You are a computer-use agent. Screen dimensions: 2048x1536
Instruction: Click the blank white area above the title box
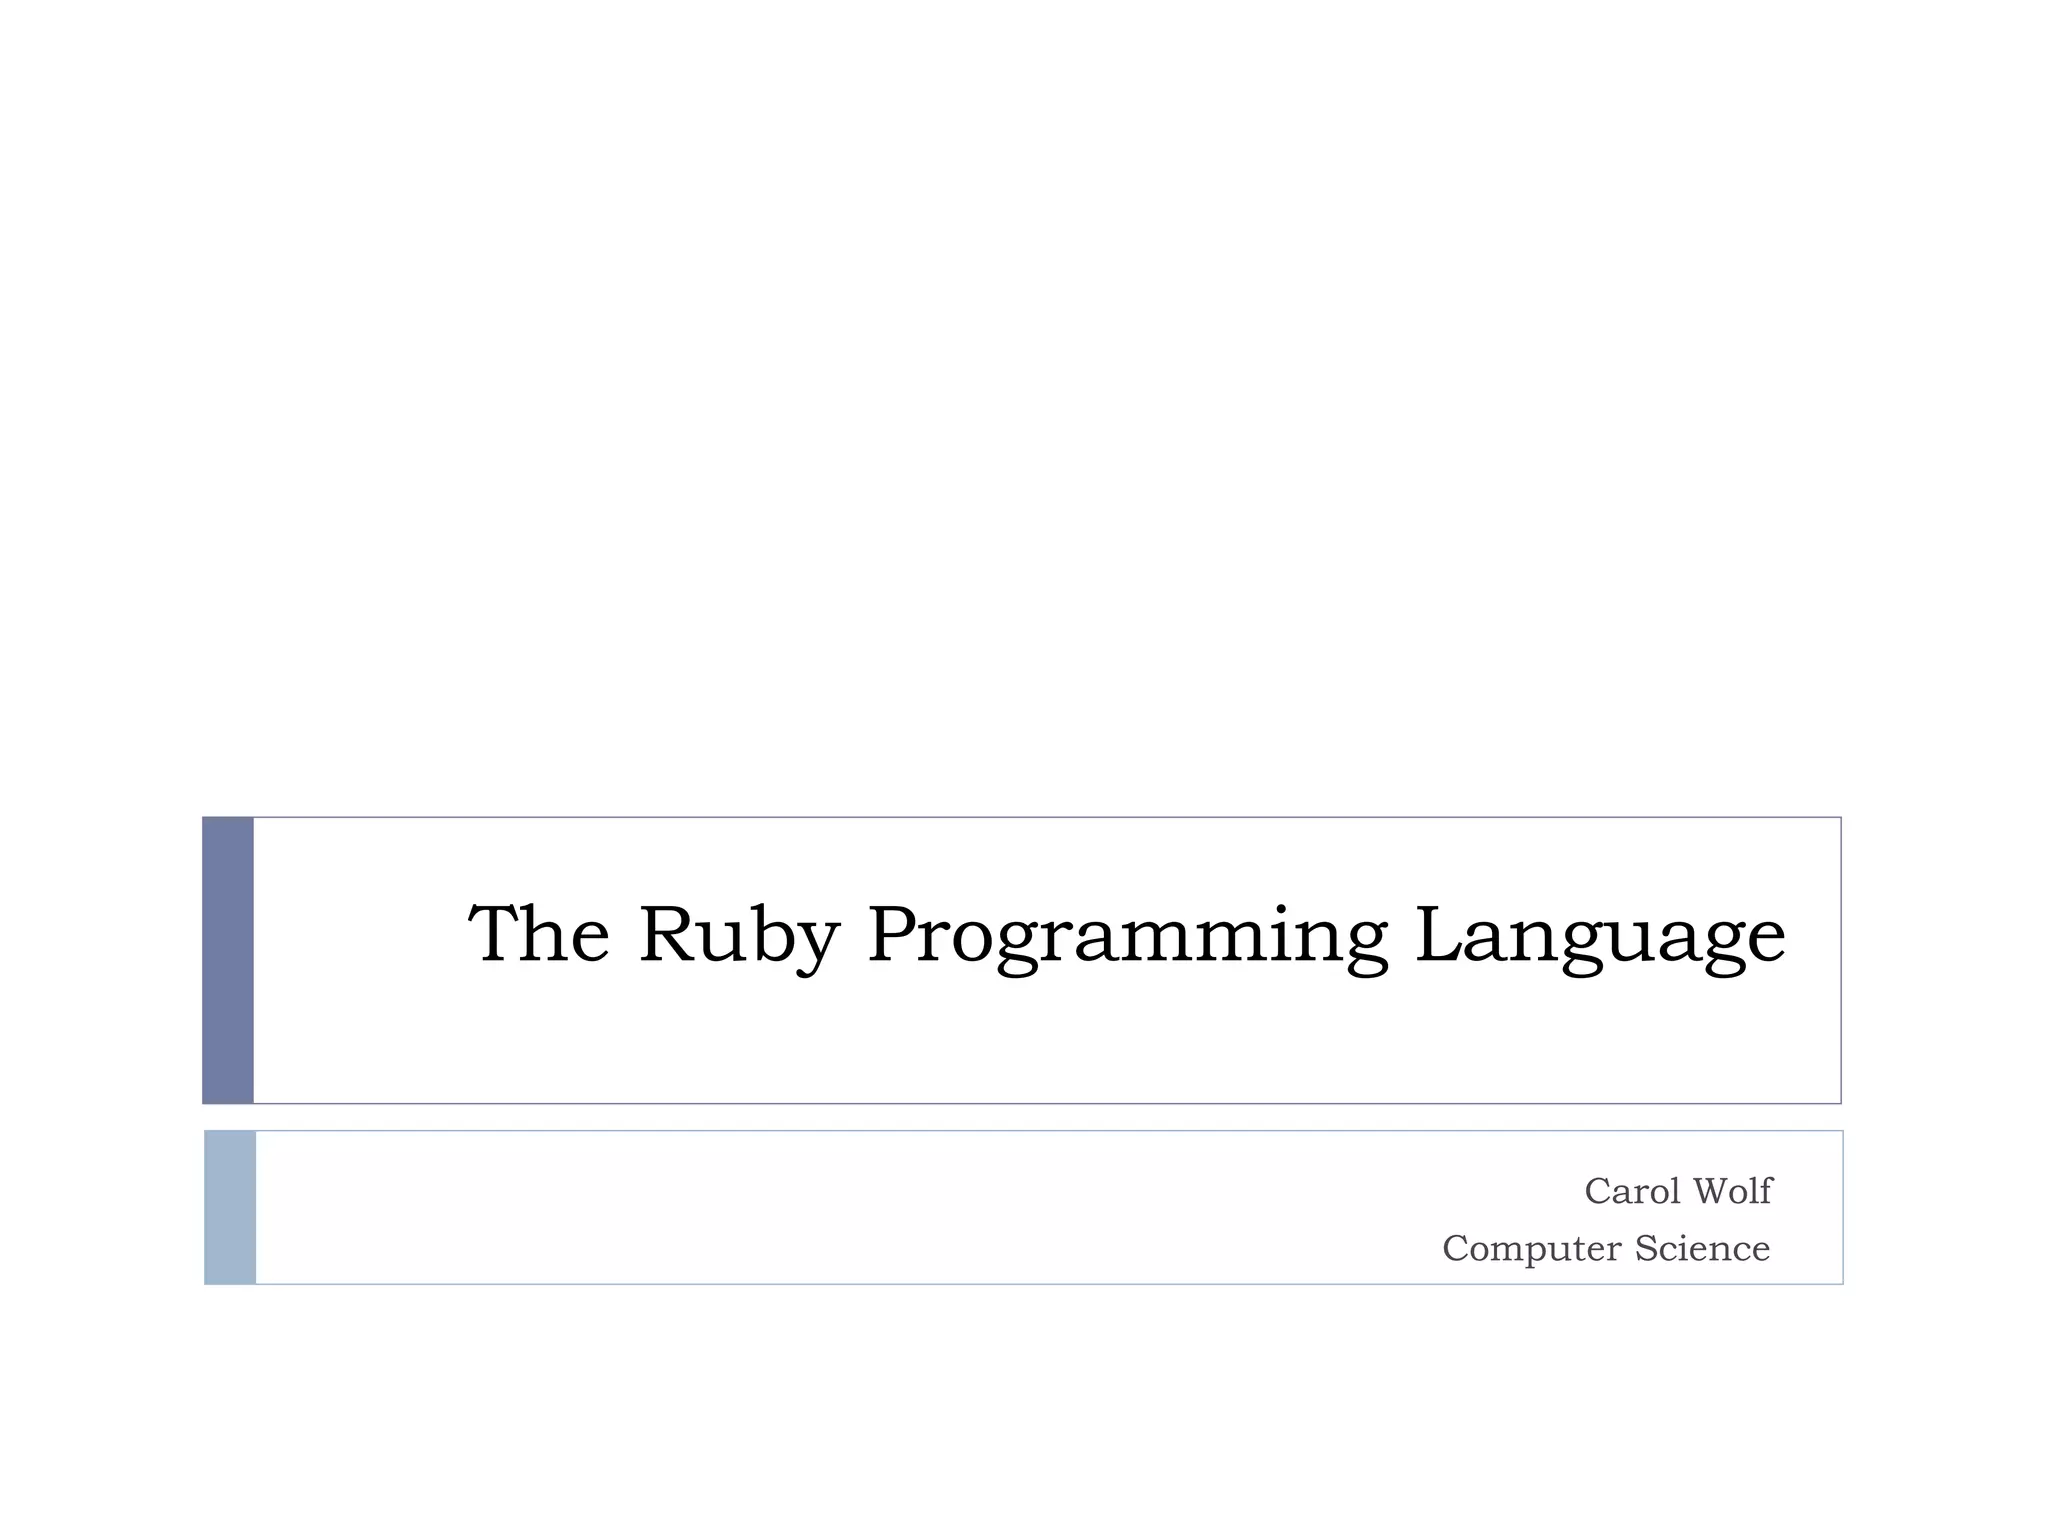[1024, 400]
